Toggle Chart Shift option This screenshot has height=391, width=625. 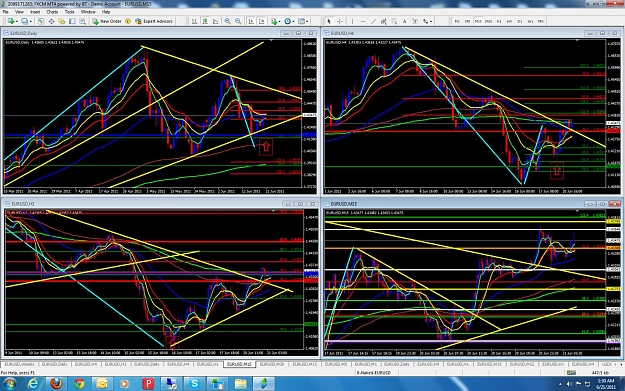click(261, 21)
